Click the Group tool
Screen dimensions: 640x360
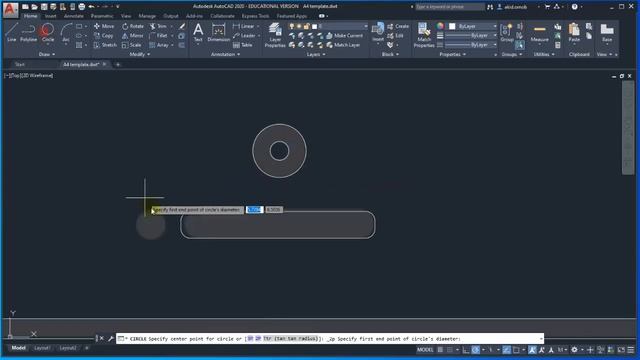(x=507, y=32)
